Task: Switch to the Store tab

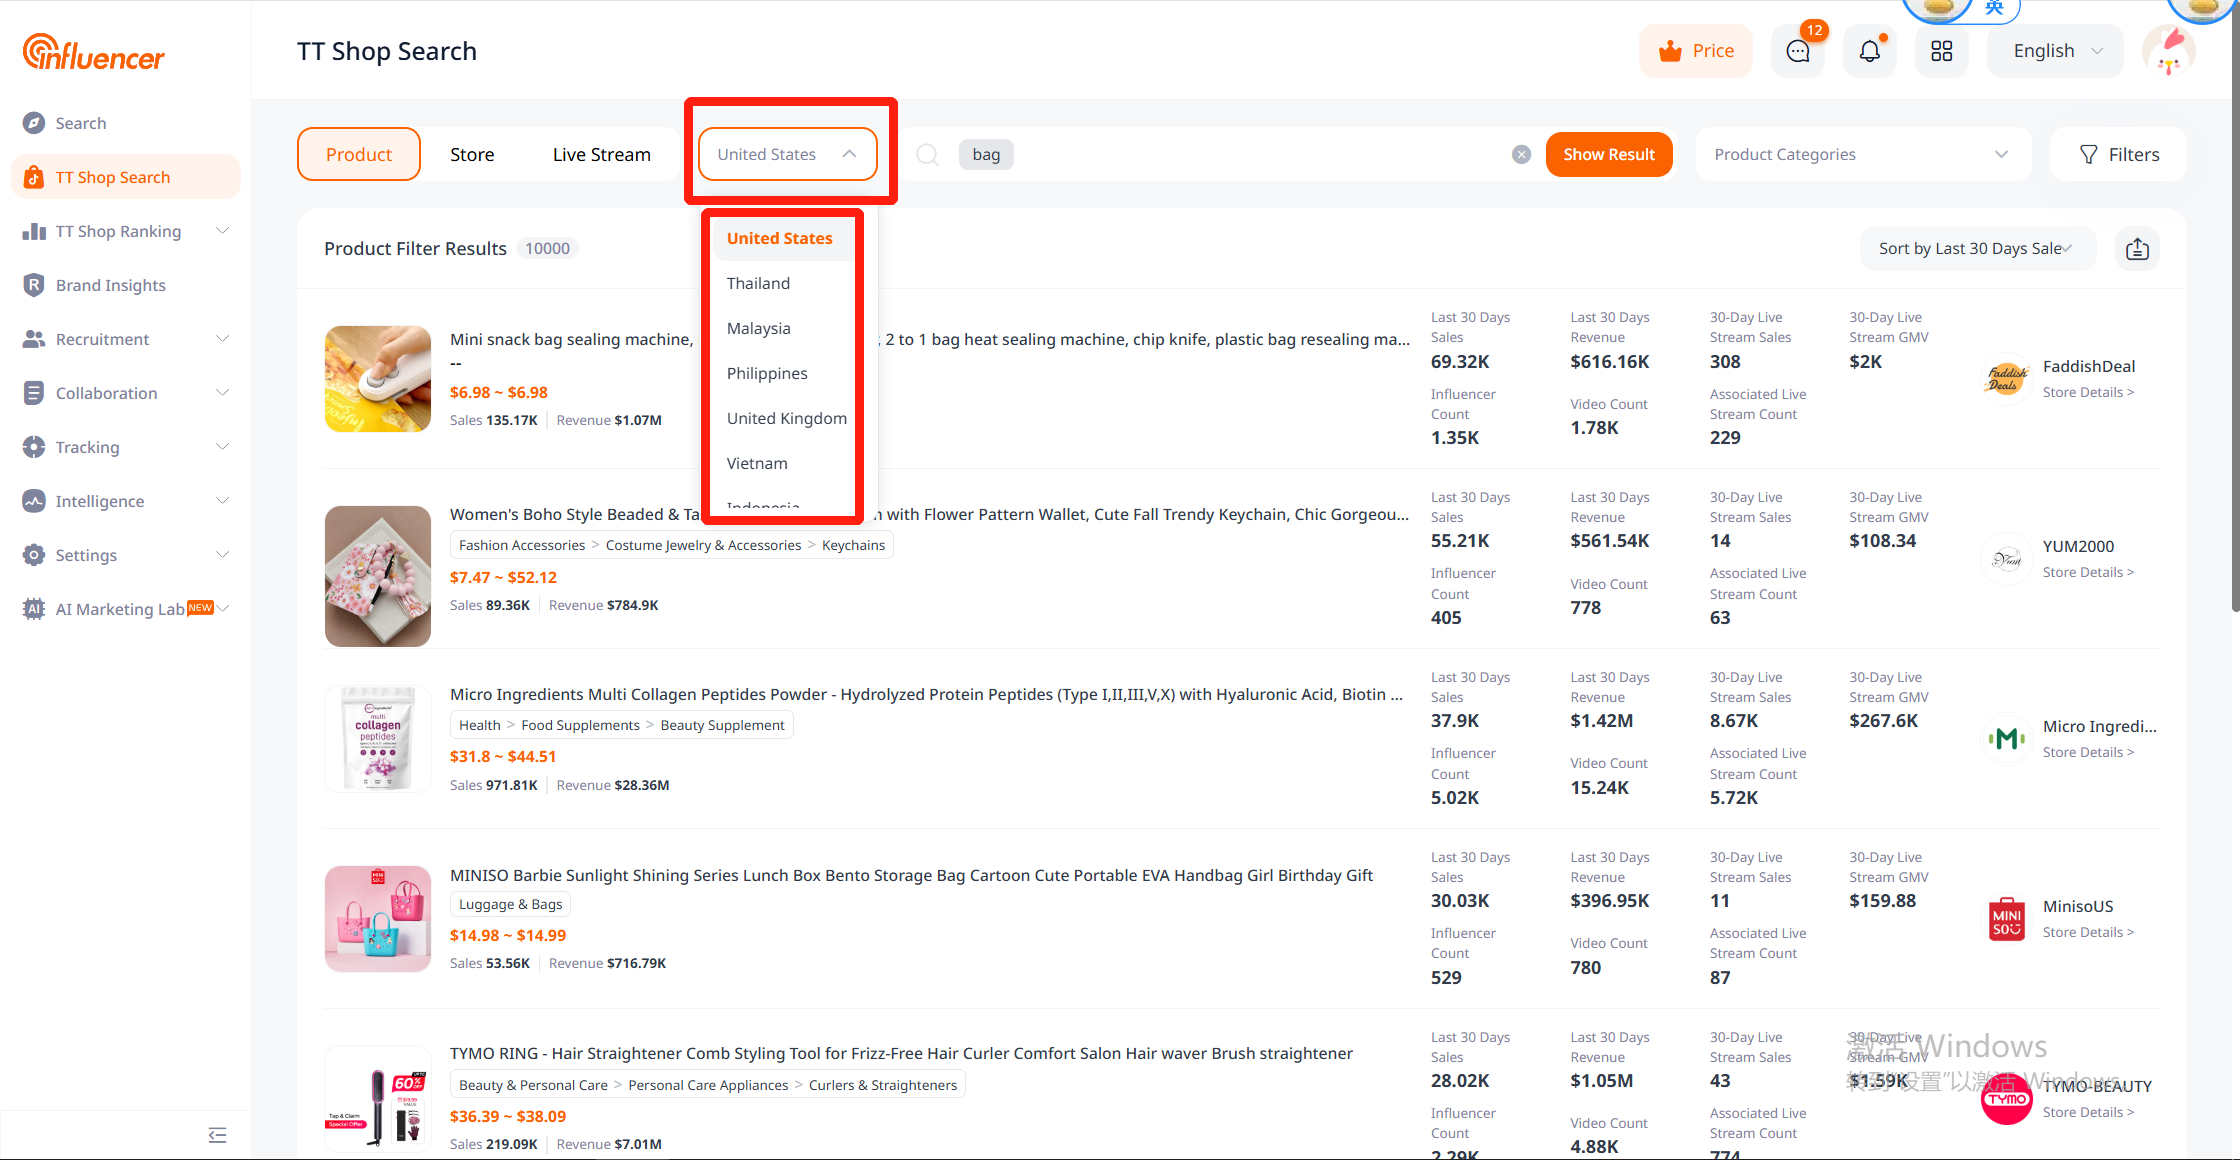Action: tap(472, 154)
